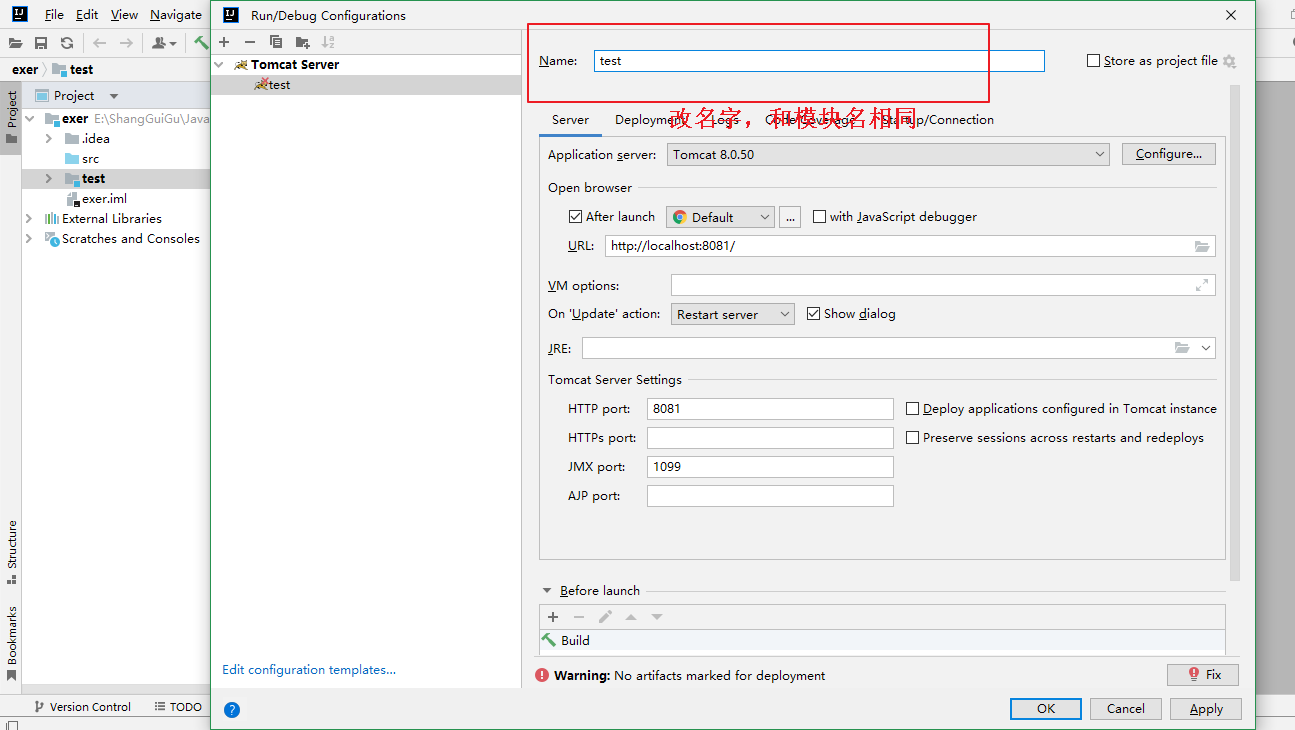
Task: Click the JMX port field
Action: [770, 466]
